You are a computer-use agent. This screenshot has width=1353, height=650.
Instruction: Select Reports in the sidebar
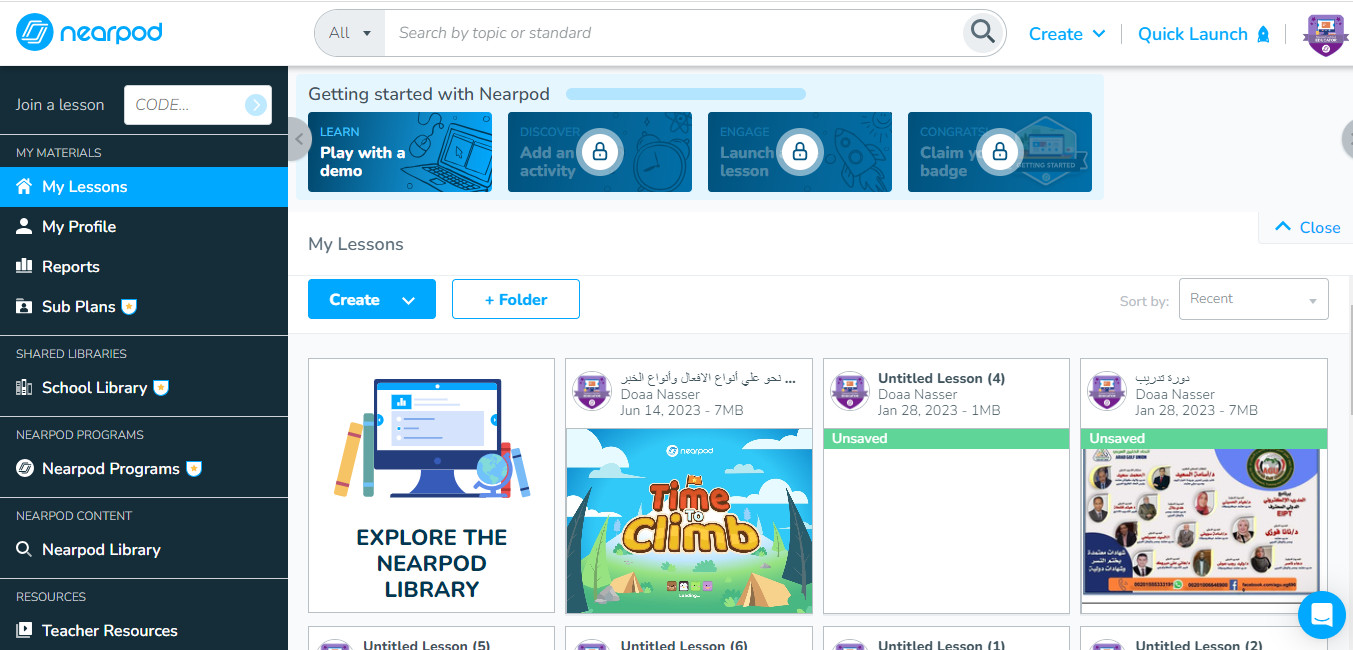pyautogui.click(x=144, y=267)
